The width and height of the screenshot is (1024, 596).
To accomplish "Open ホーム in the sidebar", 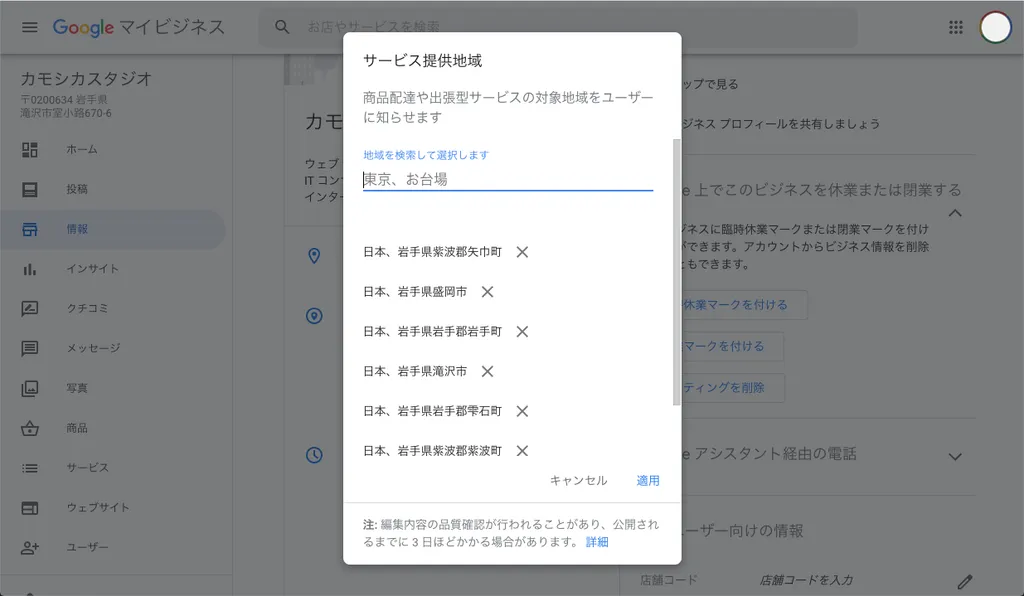I will click(113, 149).
